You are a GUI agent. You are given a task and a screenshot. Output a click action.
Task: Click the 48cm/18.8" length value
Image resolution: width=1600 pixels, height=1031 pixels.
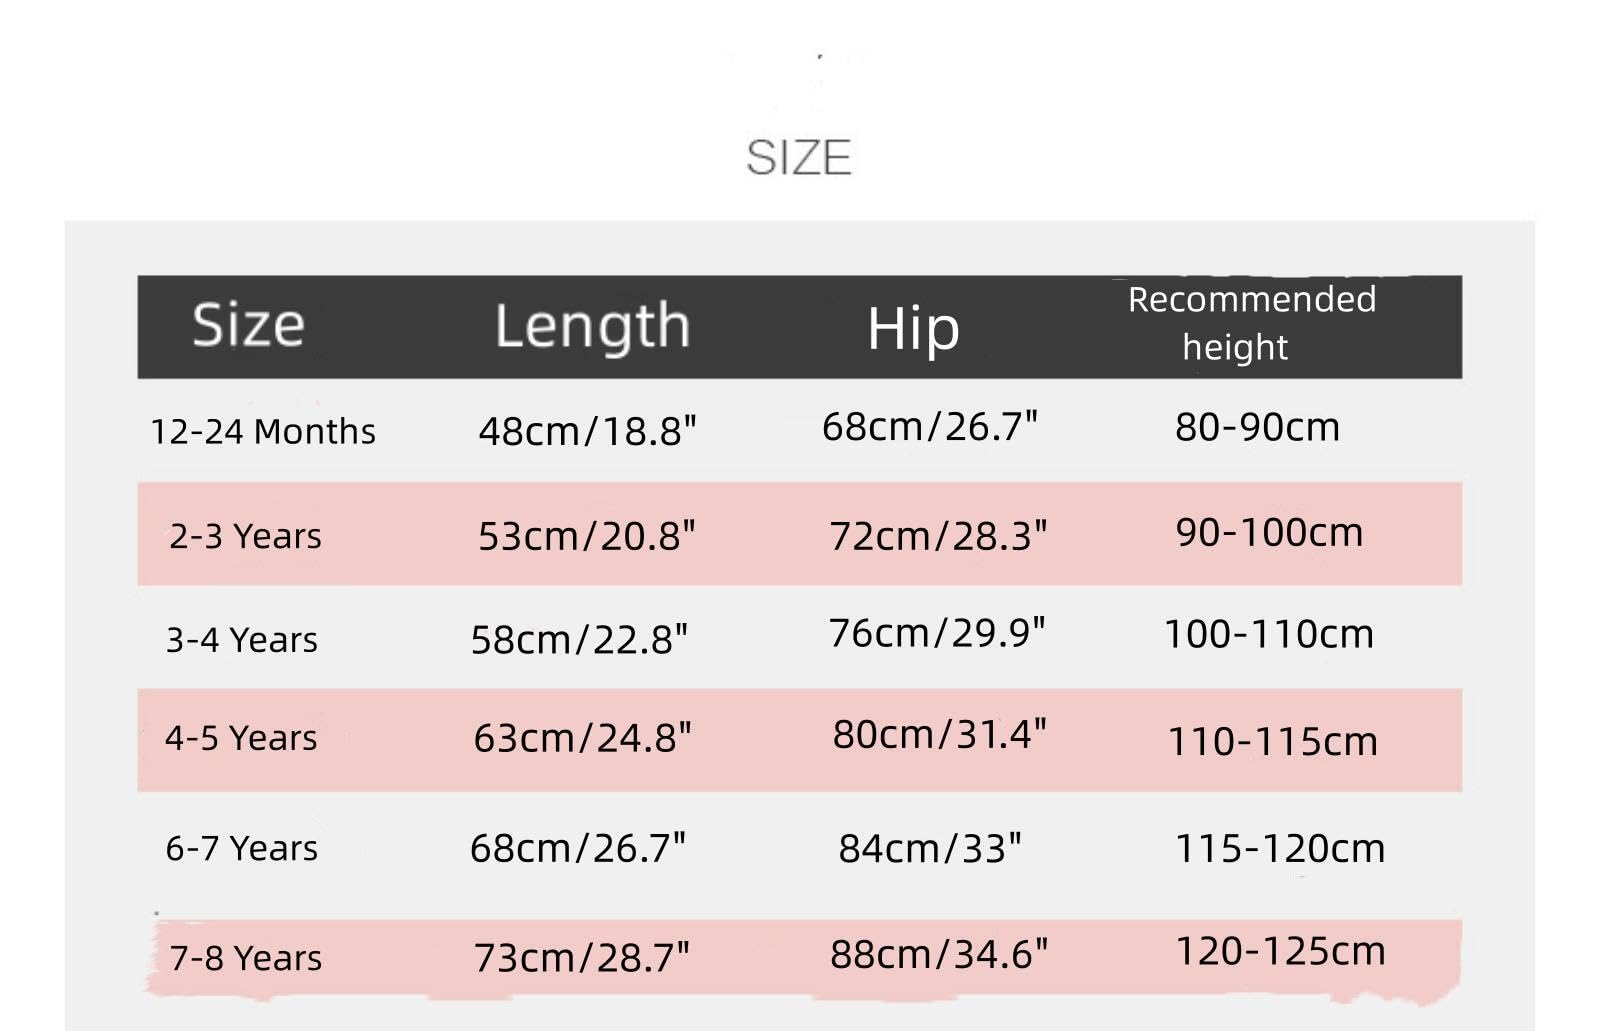587,431
